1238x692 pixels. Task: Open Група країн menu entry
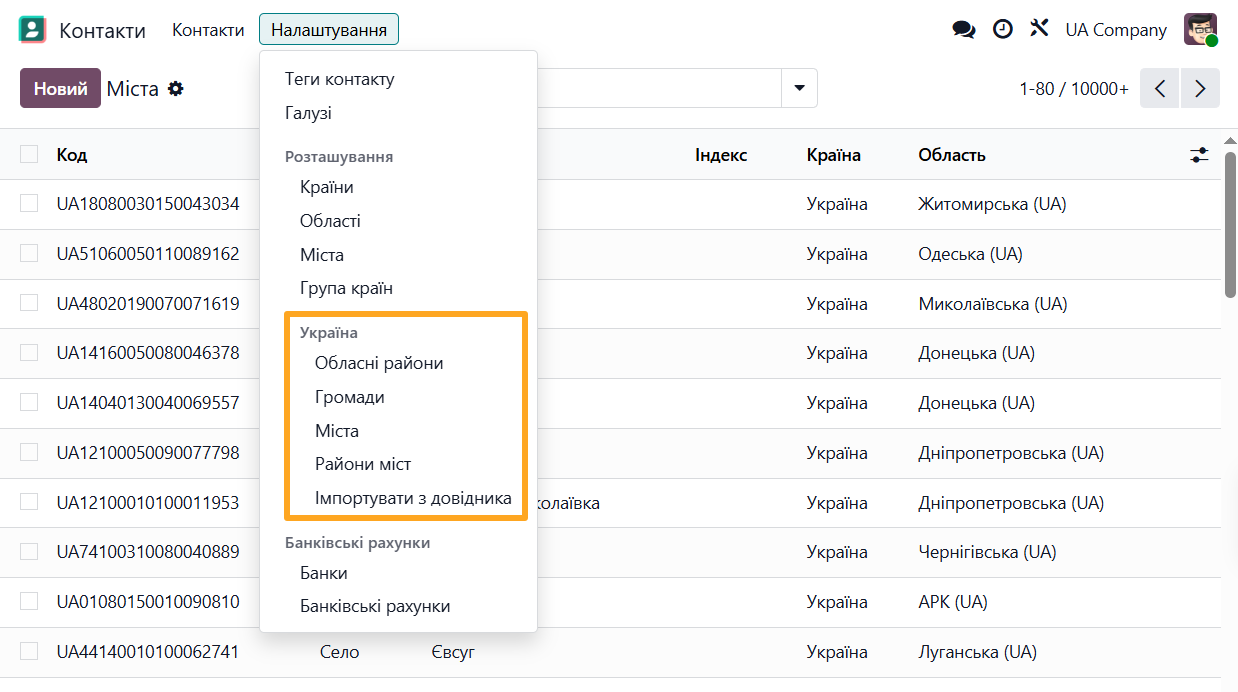click(x=346, y=288)
